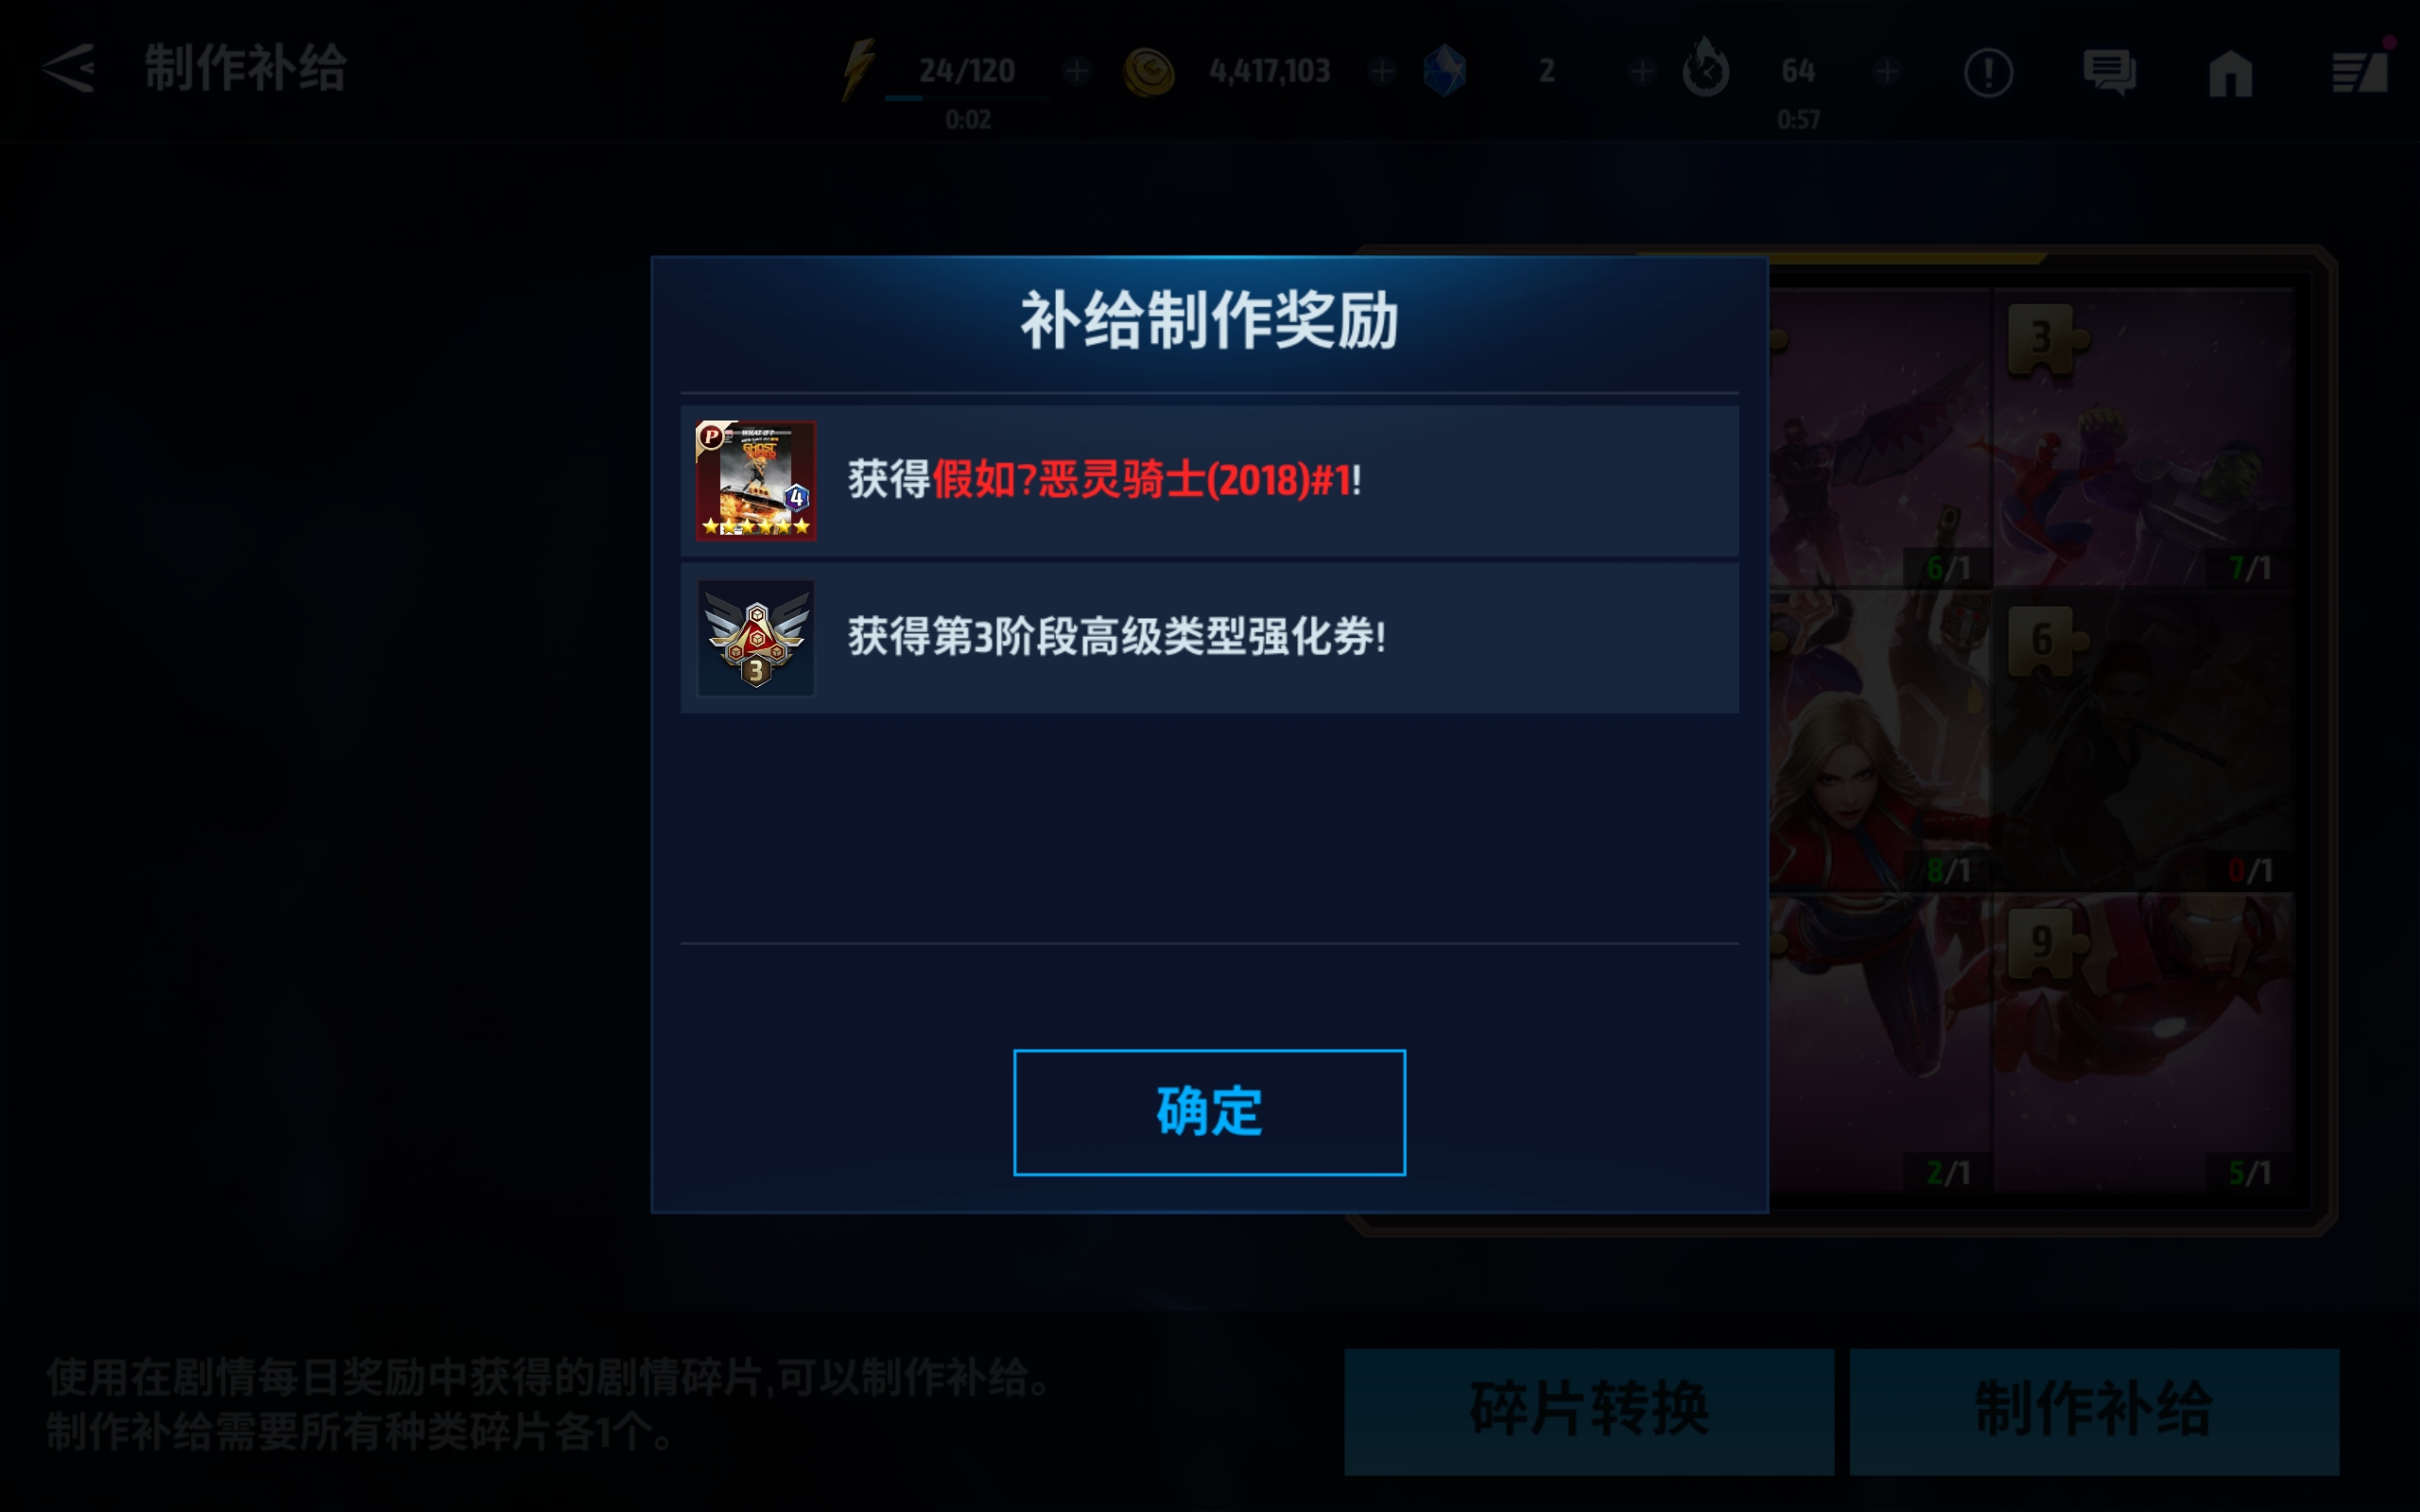Image resolution: width=2420 pixels, height=1512 pixels.
Task: Select puzzle piece 3 with Spider-Man
Action: coord(2143,438)
